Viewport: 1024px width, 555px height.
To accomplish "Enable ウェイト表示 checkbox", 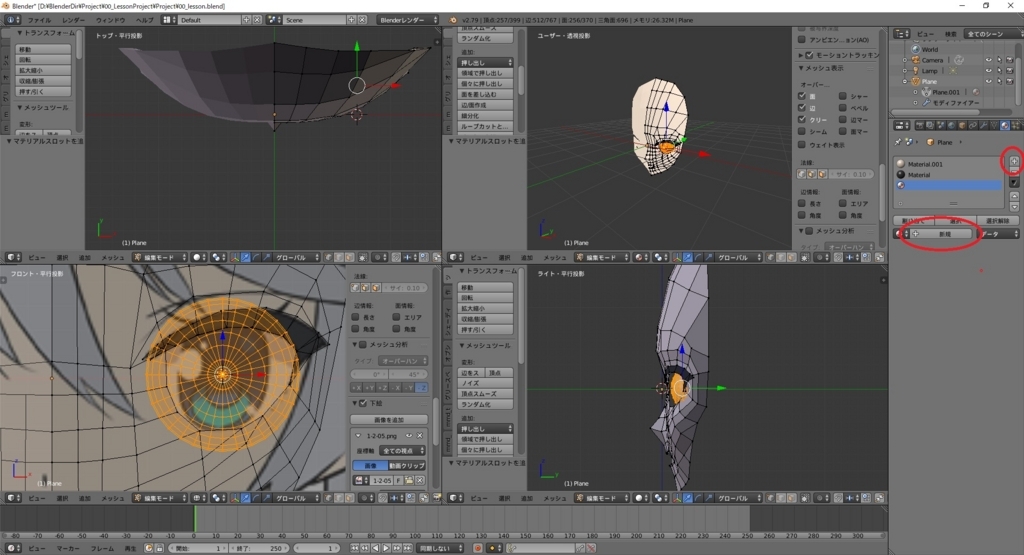I will (802, 144).
